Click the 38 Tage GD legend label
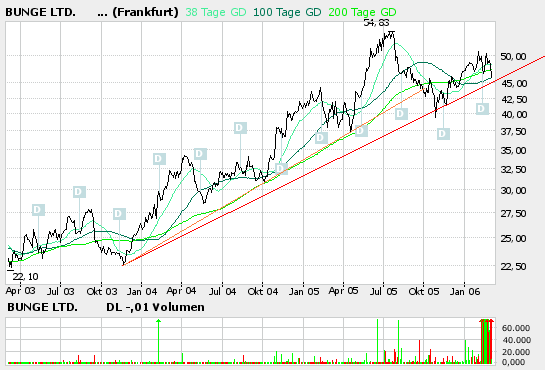The image size is (545, 370). [216, 13]
